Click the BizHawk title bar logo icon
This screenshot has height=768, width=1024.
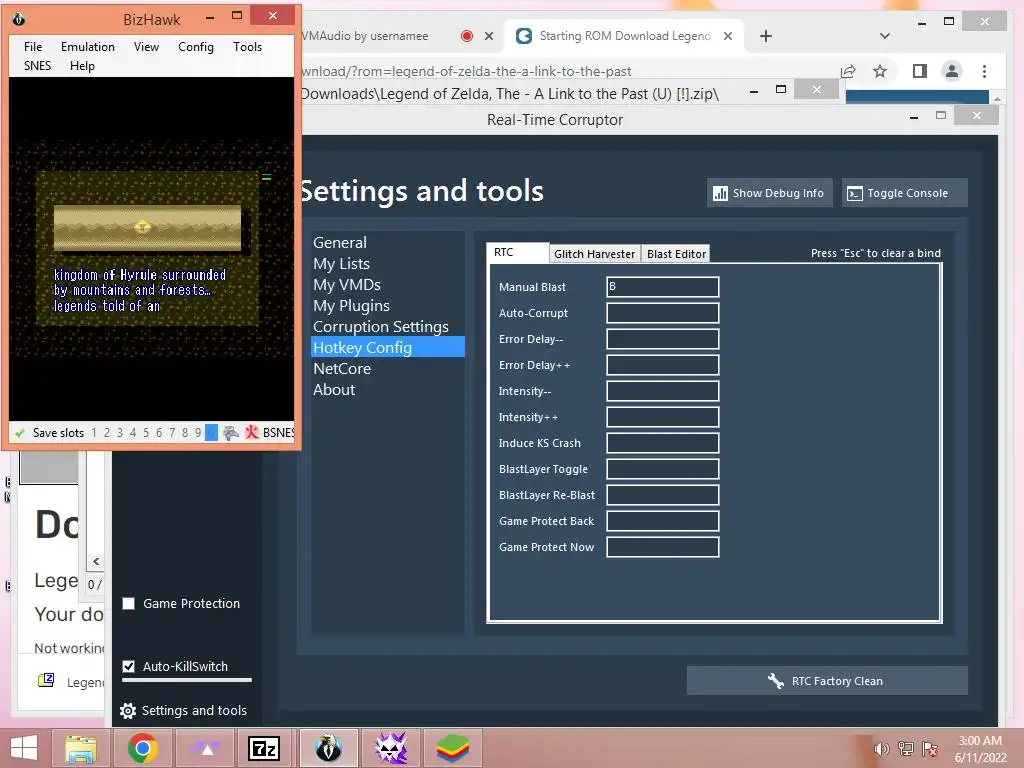[x=19, y=19]
